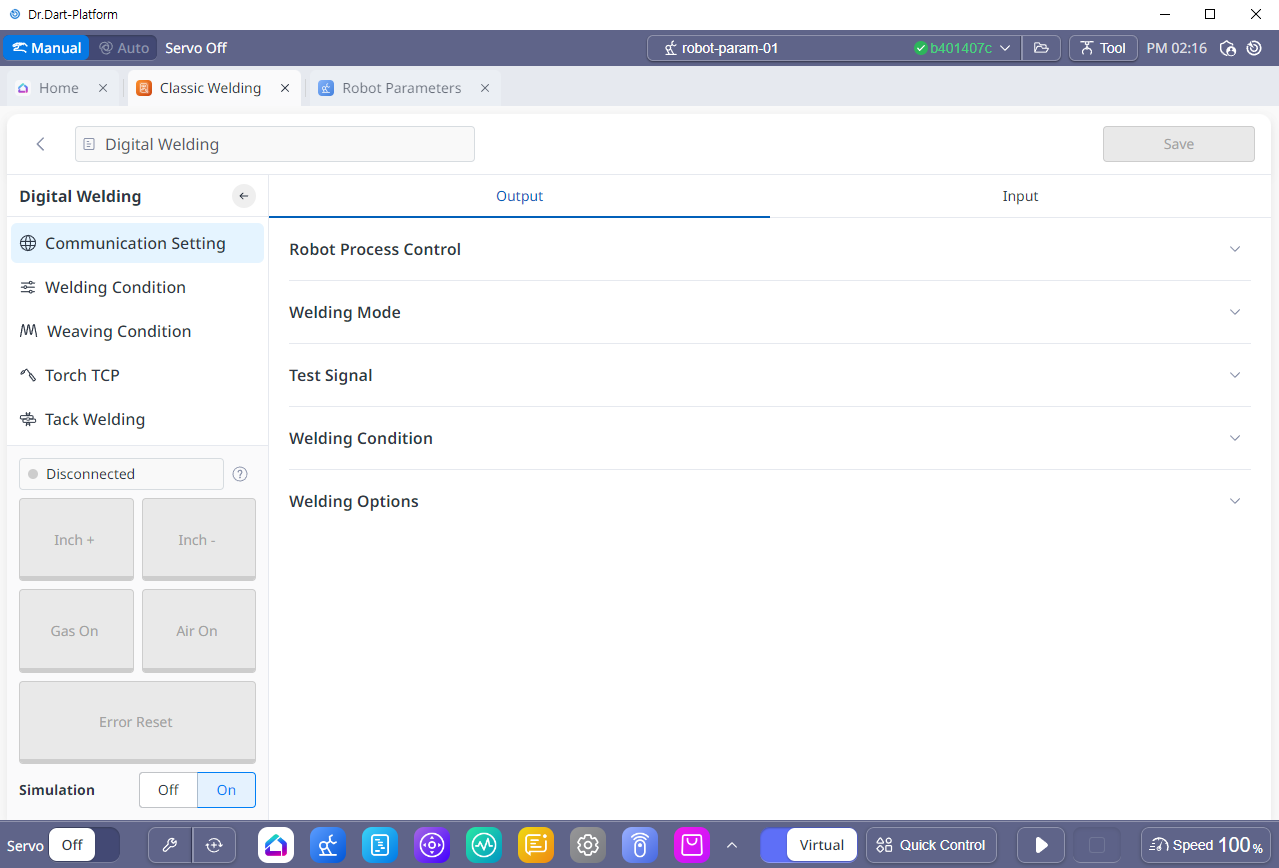The image size is (1279, 868).
Task: Click the help question mark beside Disconnected
Action: [x=240, y=474]
